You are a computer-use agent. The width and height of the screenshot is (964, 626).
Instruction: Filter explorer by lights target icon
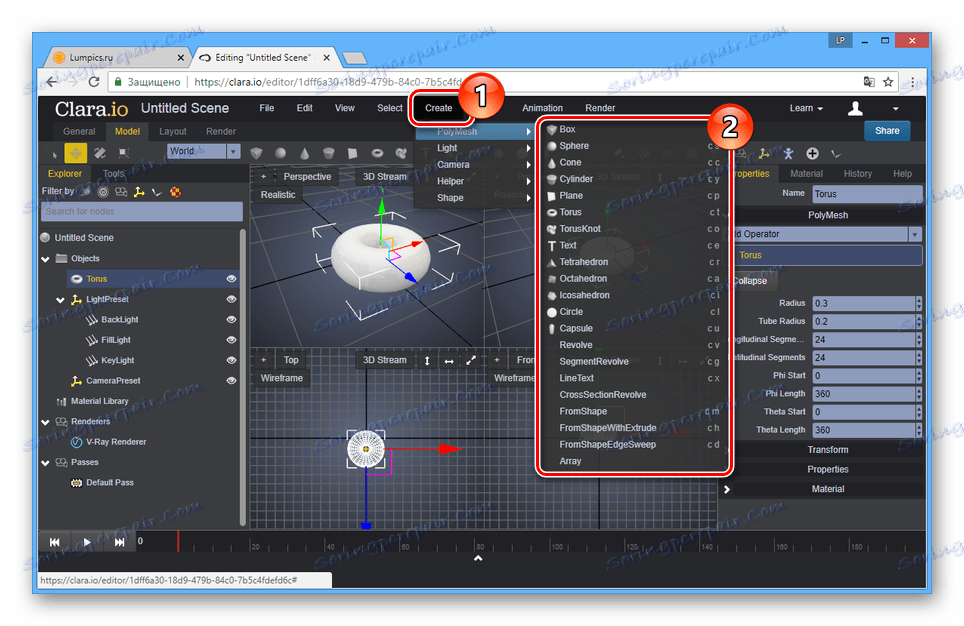coord(103,192)
